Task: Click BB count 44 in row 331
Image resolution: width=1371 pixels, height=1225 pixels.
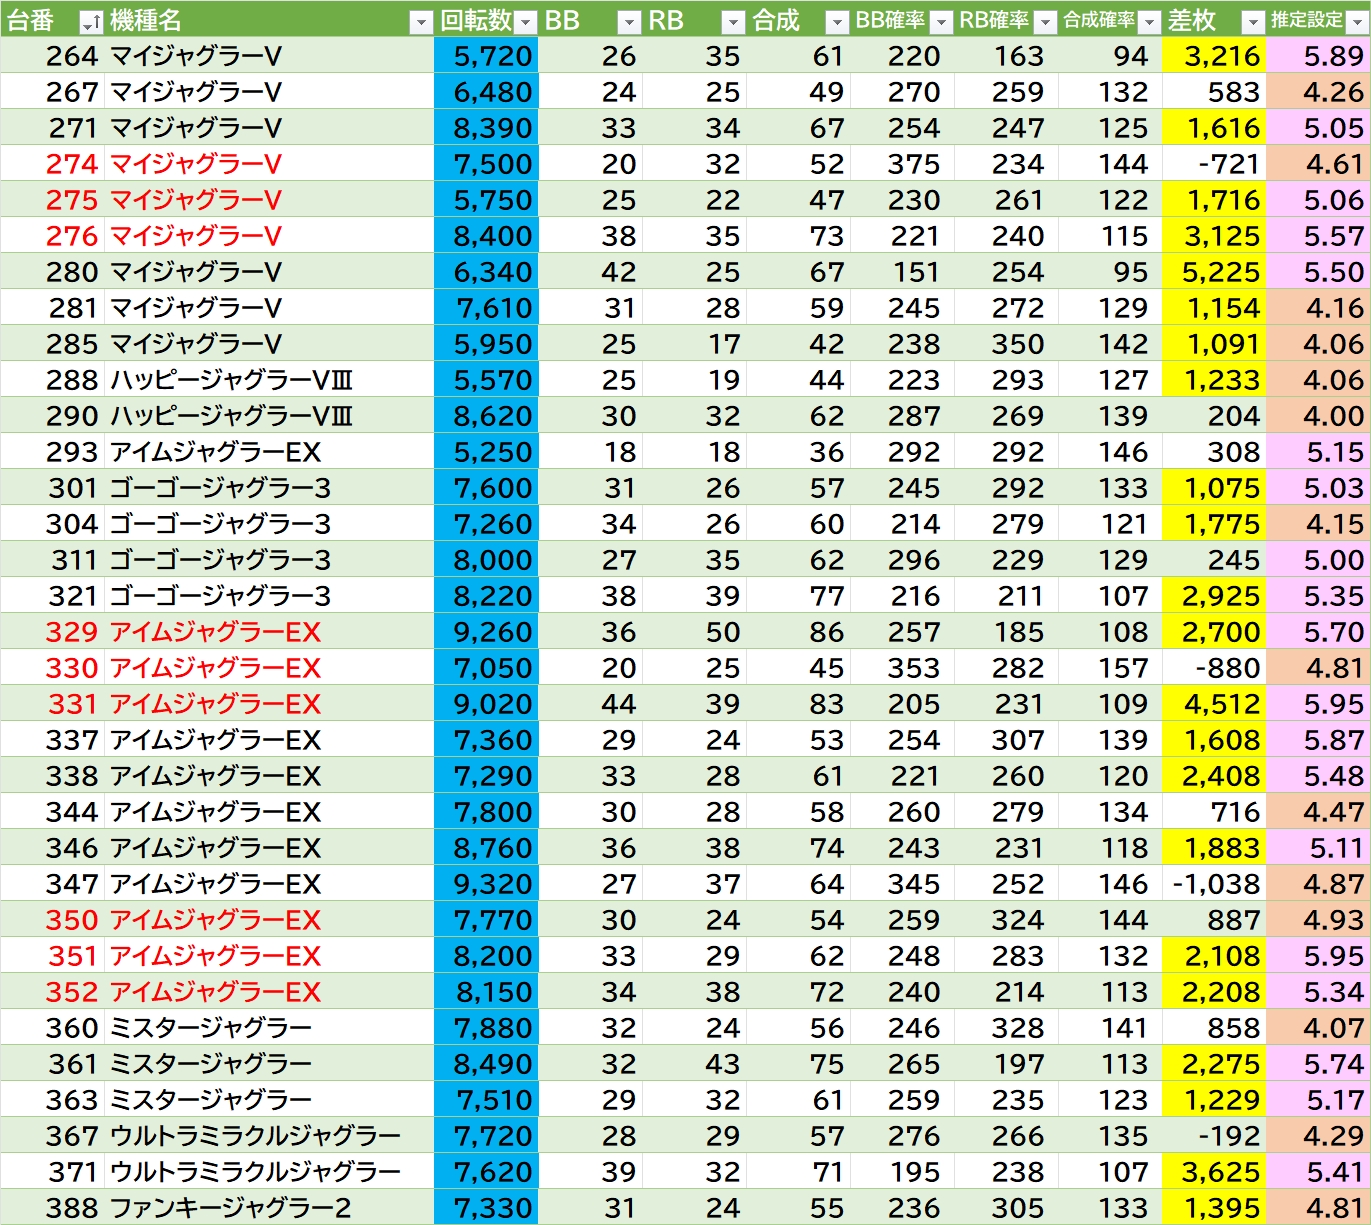Action: pos(590,704)
